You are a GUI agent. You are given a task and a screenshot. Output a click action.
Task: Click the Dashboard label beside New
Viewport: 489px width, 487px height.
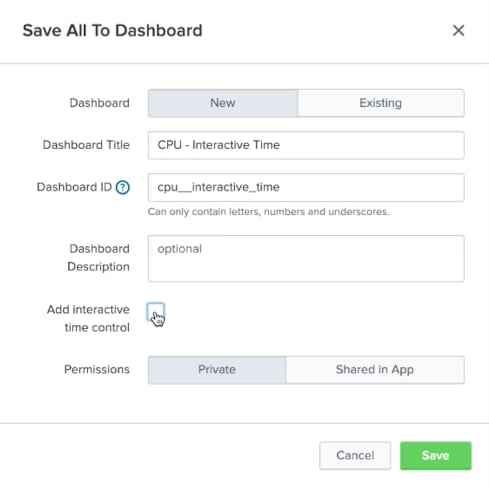pyautogui.click(x=99, y=103)
